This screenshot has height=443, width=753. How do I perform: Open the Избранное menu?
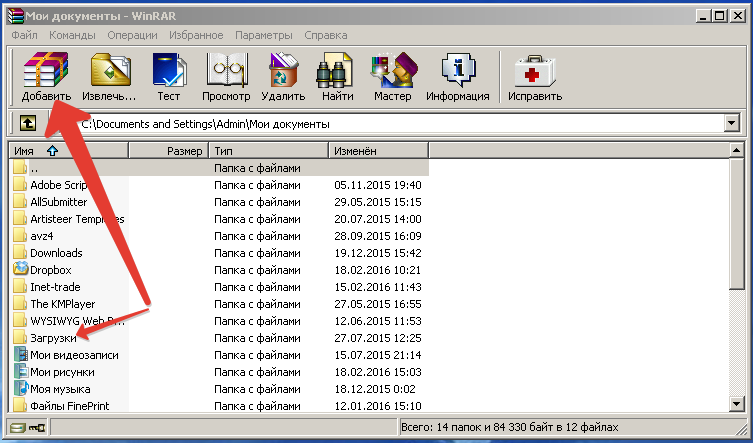pyautogui.click(x=196, y=35)
